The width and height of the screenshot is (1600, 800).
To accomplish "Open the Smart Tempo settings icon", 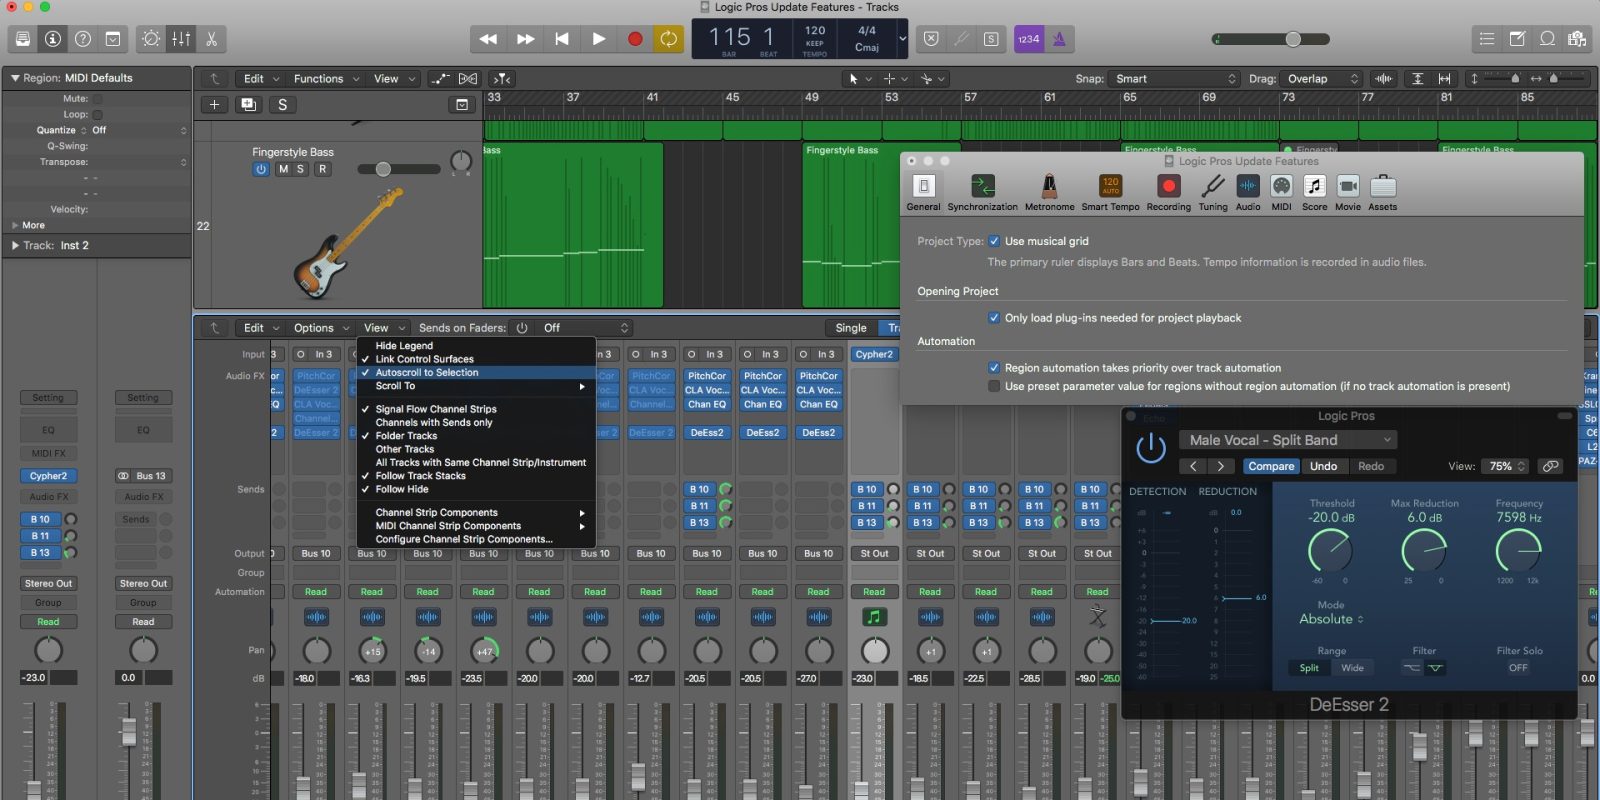I will (1110, 187).
